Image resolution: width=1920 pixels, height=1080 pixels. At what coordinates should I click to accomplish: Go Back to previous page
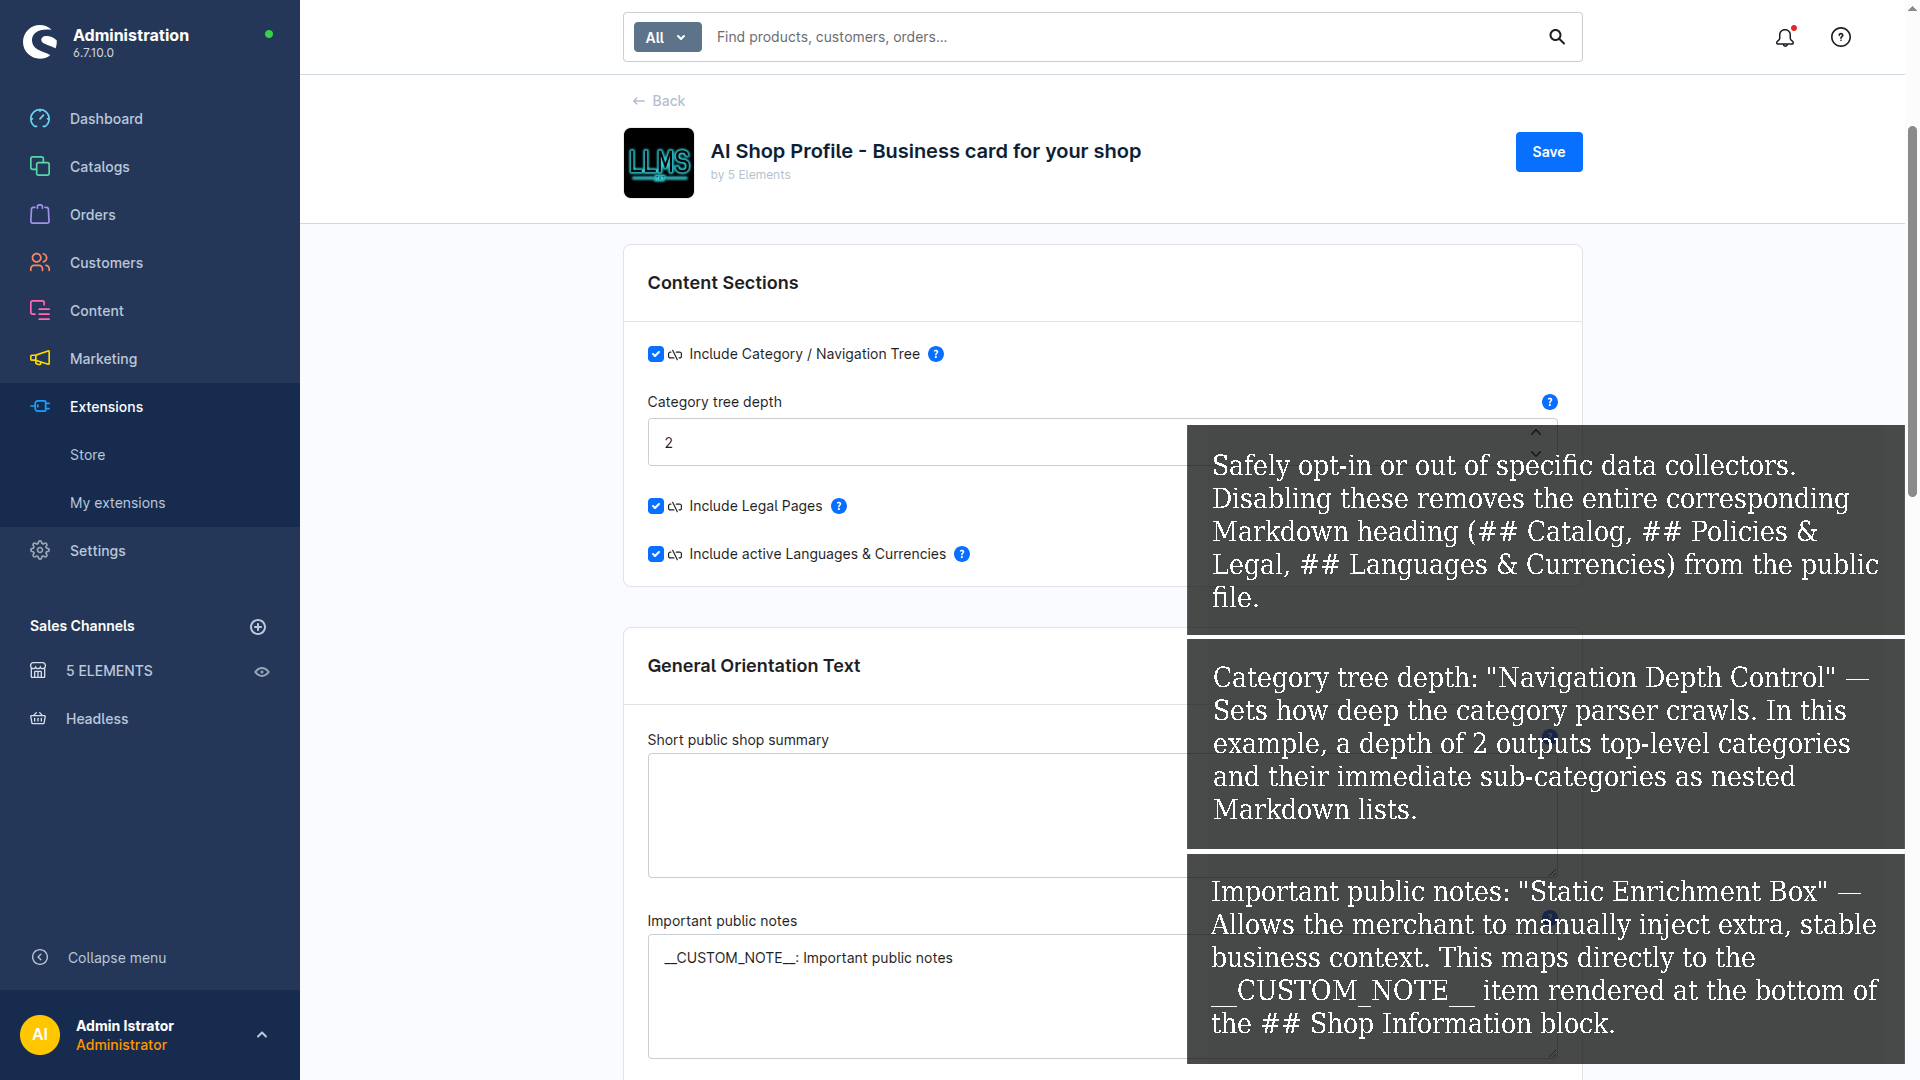click(659, 101)
